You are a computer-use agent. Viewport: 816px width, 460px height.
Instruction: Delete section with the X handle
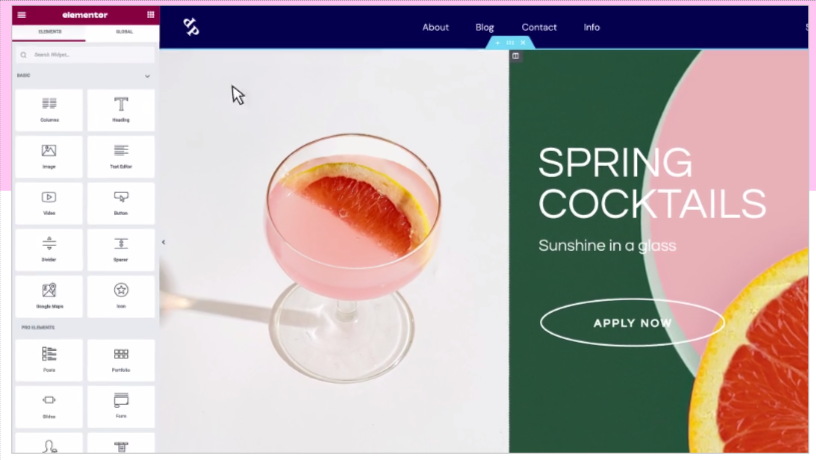pos(523,43)
